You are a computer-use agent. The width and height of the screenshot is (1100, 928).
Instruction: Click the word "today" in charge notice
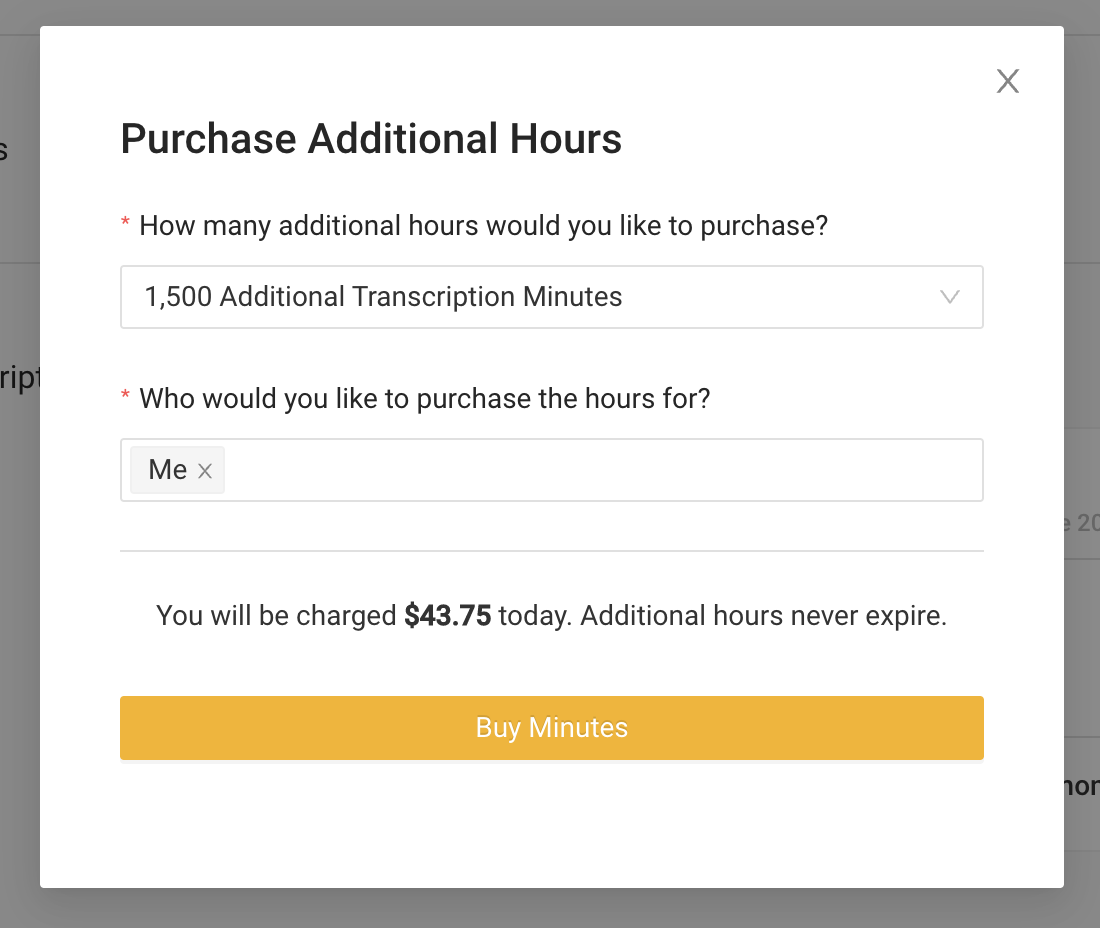click(x=534, y=616)
